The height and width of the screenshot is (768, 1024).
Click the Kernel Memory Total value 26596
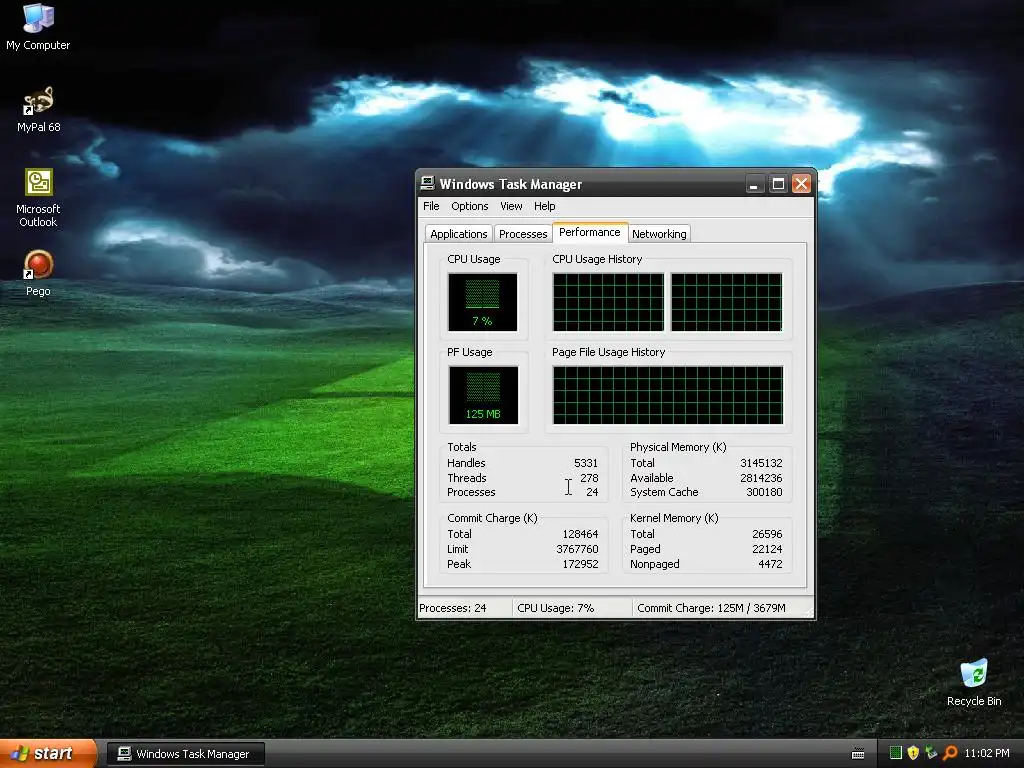(x=767, y=534)
